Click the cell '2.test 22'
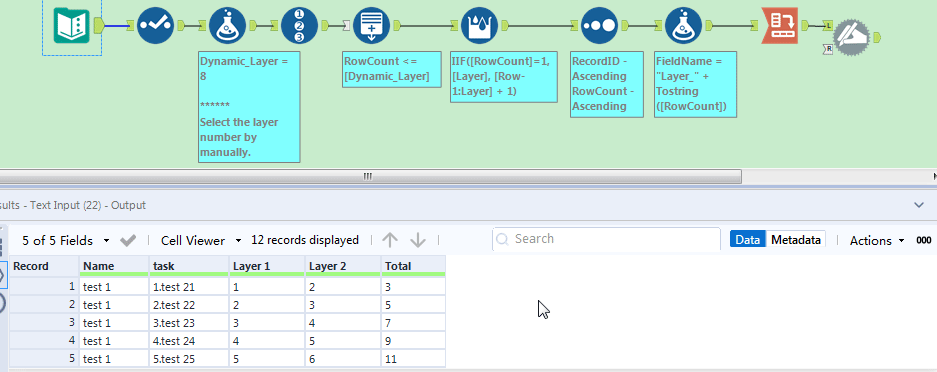 (x=189, y=305)
